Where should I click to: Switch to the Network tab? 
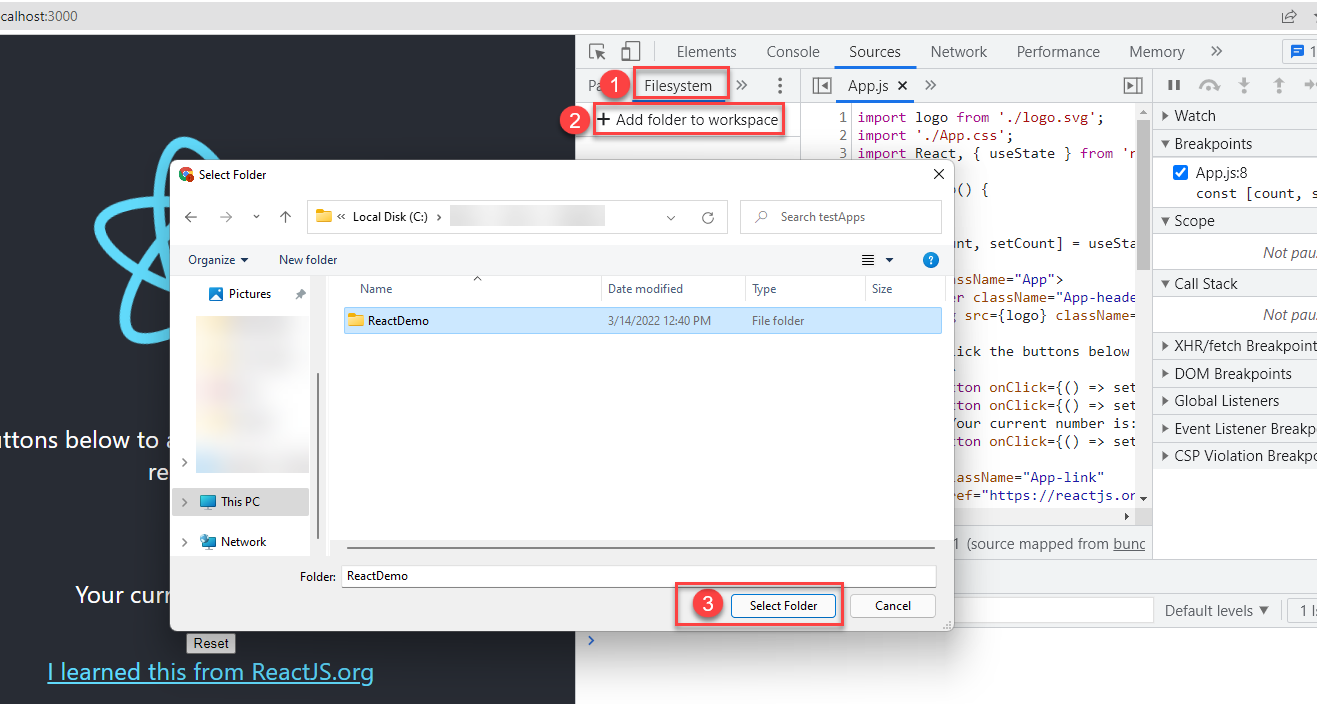pyautogui.click(x=958, y=52)
